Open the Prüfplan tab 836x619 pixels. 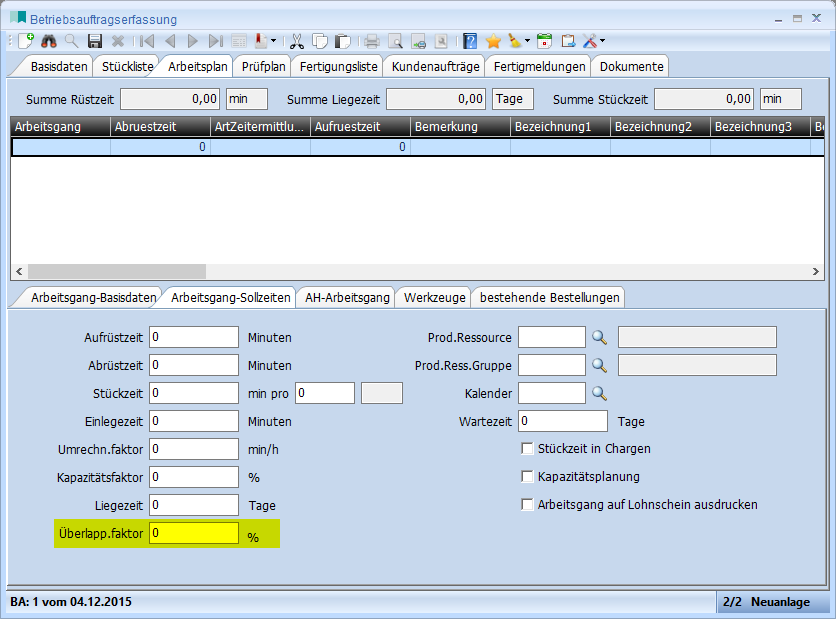click(x=263, y=67)
